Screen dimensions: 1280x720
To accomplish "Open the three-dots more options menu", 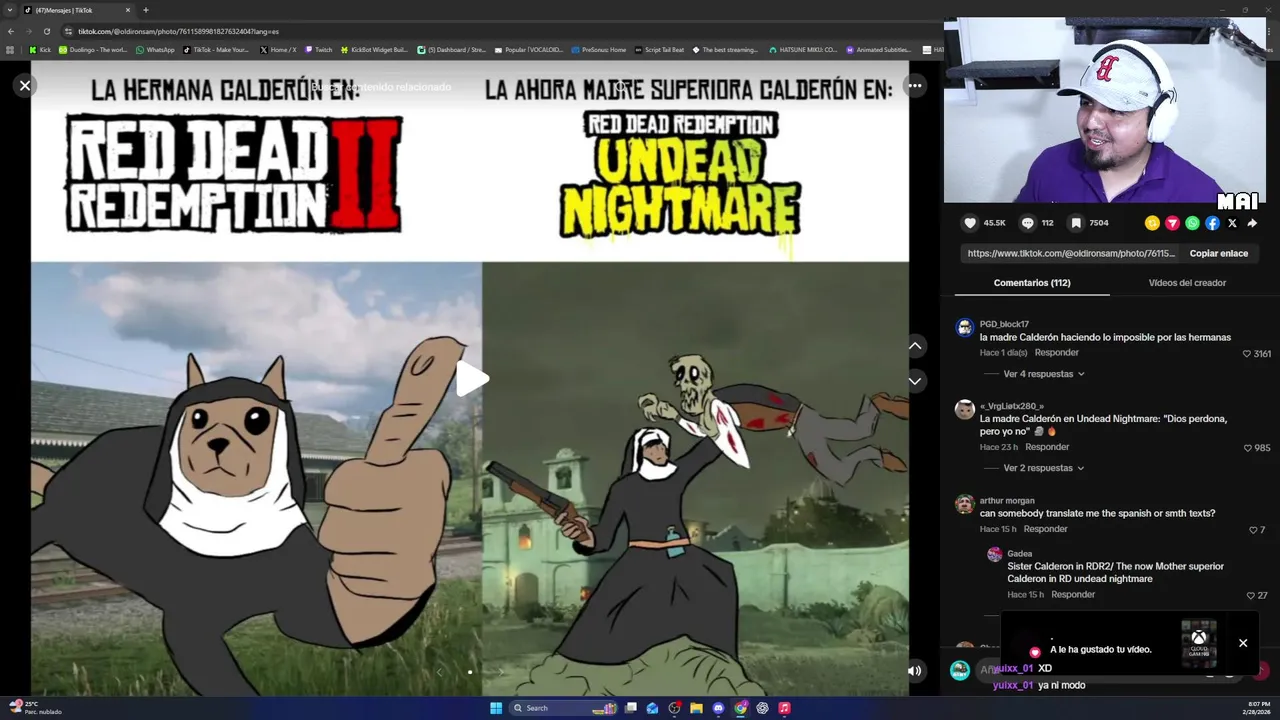I will [914, 86].
